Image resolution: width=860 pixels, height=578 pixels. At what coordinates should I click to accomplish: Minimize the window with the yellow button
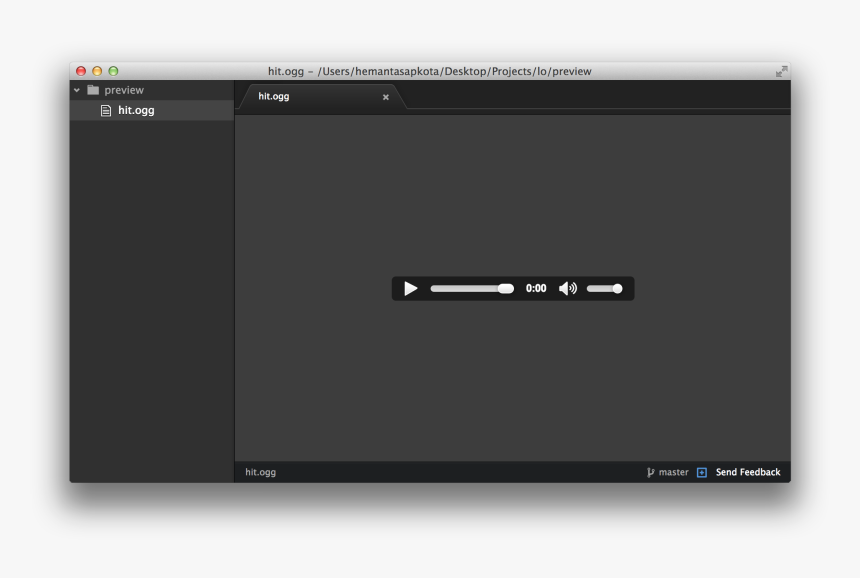[x=97, y=71]
